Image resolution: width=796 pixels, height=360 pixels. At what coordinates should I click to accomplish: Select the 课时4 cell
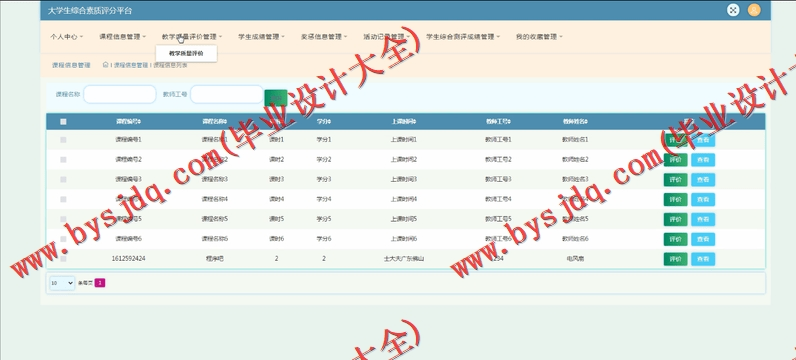(277, 199)
